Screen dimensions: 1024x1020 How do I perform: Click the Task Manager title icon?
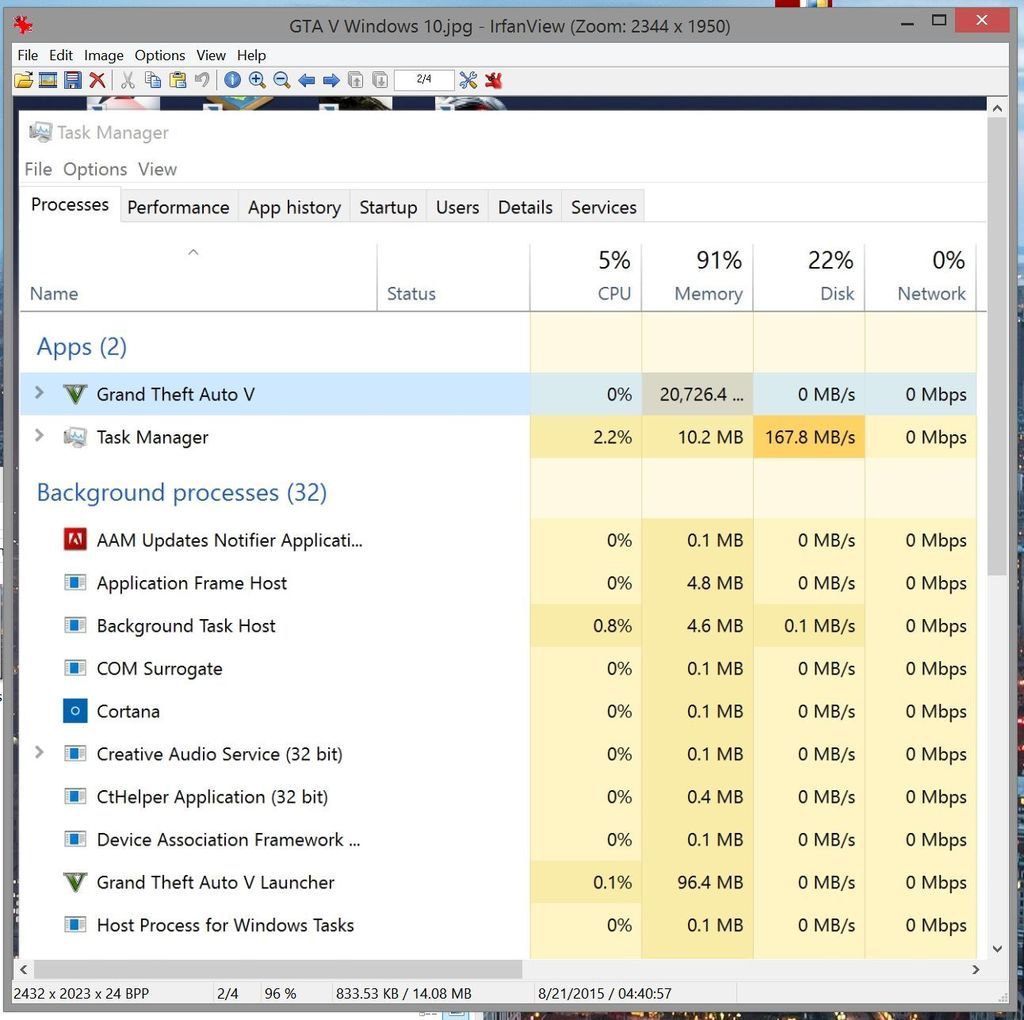(x=40, y=132)
